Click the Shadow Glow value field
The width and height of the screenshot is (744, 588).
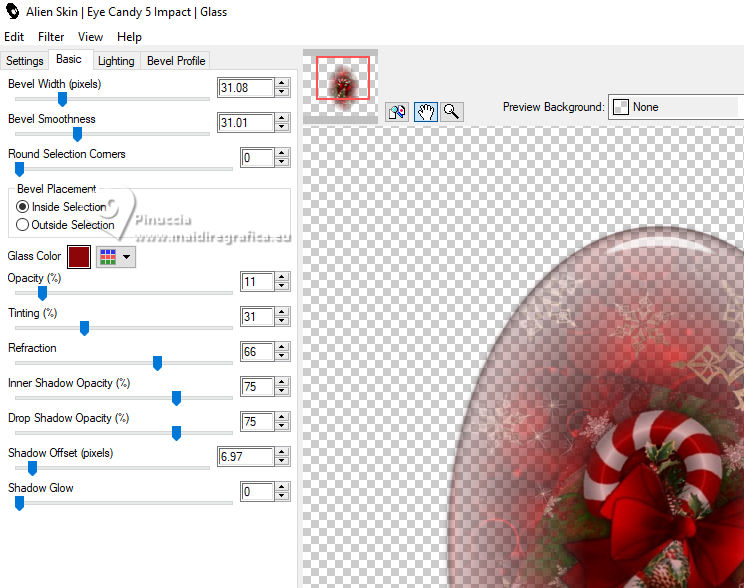click(x=257, y=492)
